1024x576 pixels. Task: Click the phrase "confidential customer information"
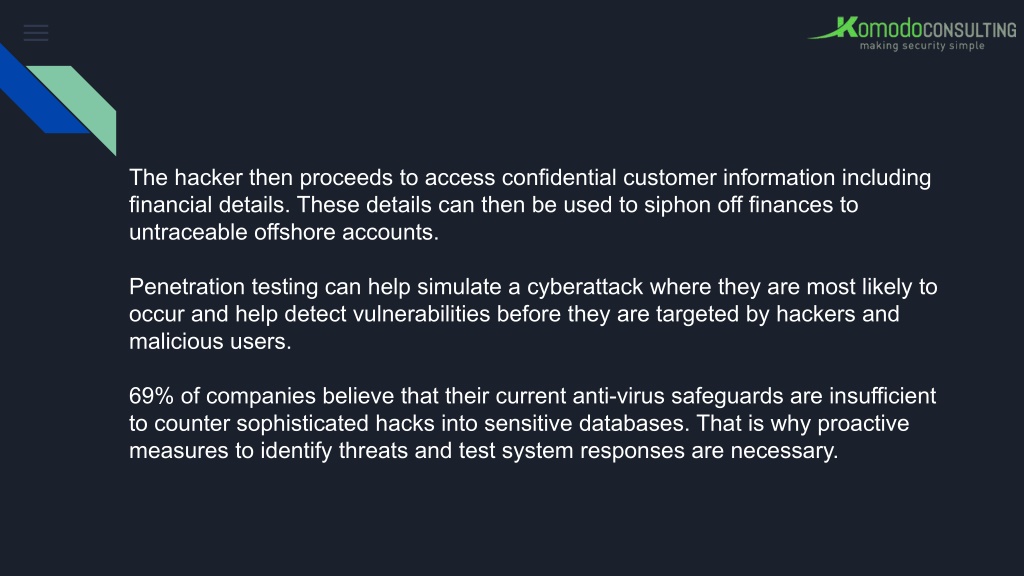[x=668, y=178]
